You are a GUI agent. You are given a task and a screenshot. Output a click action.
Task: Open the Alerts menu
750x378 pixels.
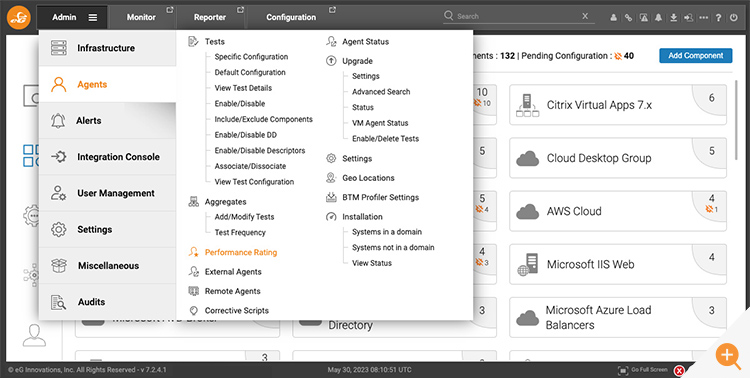click(x=108, y=121)
